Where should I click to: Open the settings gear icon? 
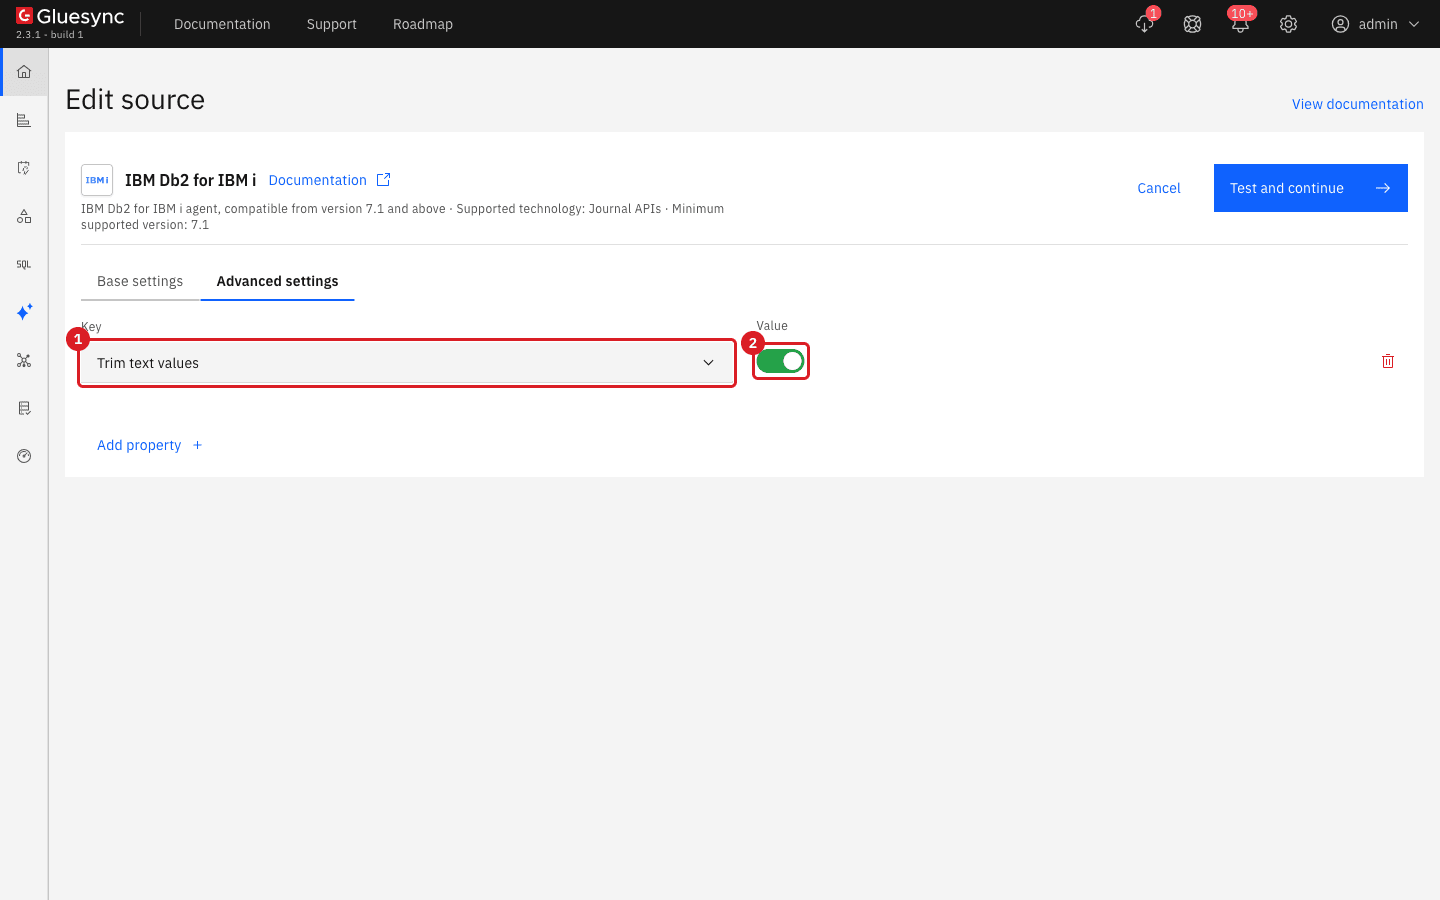(x=1288, y=24)
